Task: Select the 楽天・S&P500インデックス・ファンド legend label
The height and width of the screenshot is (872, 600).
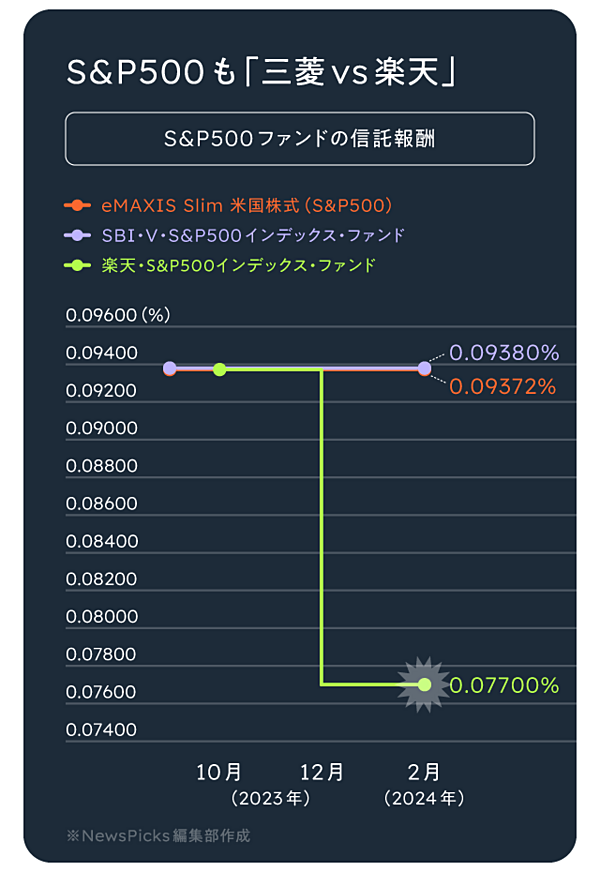Action: click(239, 265)
